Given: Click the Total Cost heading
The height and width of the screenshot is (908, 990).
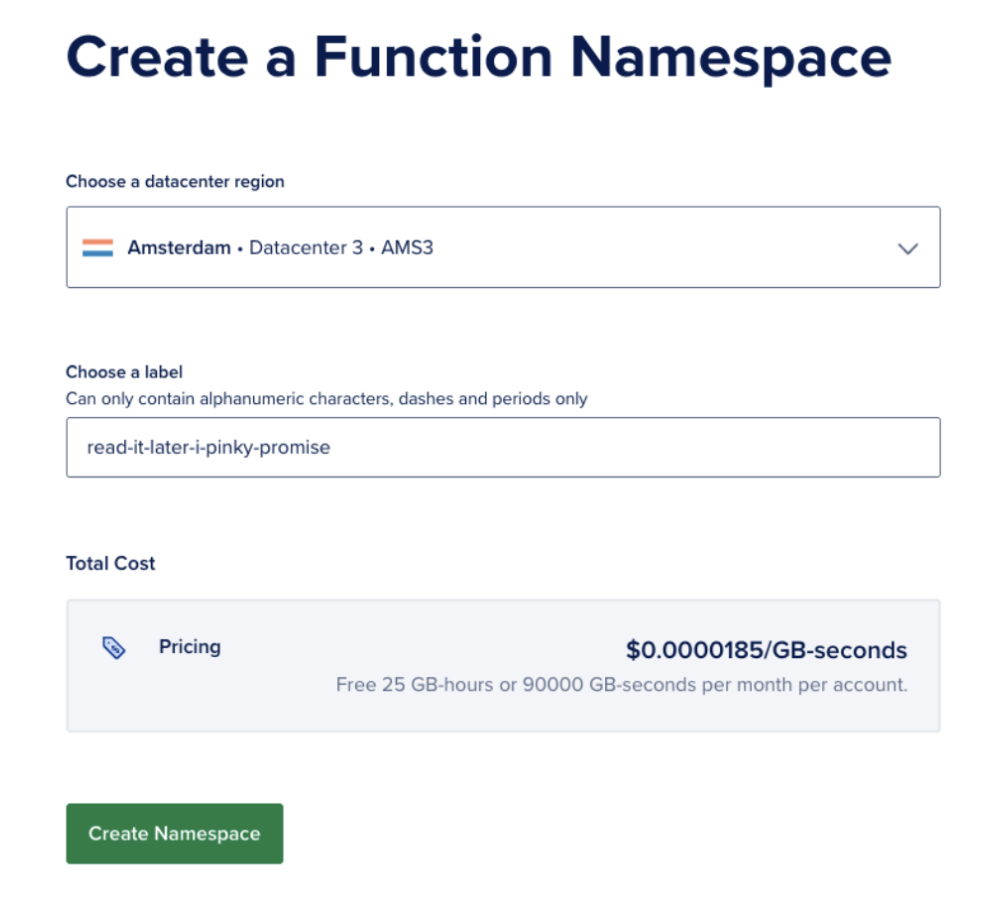Looking at the screenshot, I should (x=110, y=563).
